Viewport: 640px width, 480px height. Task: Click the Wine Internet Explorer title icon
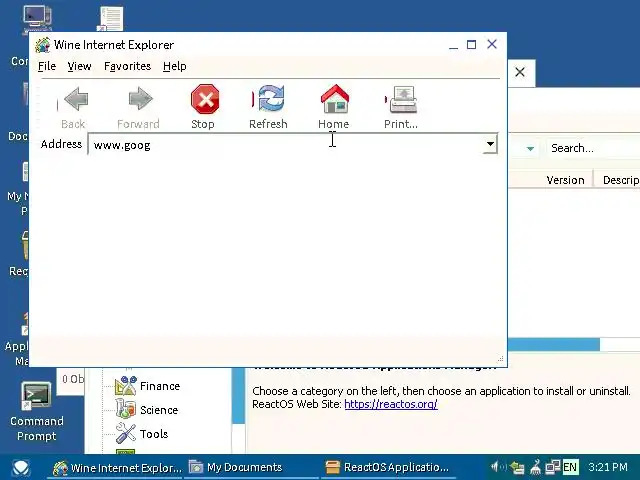click(42, 45)
